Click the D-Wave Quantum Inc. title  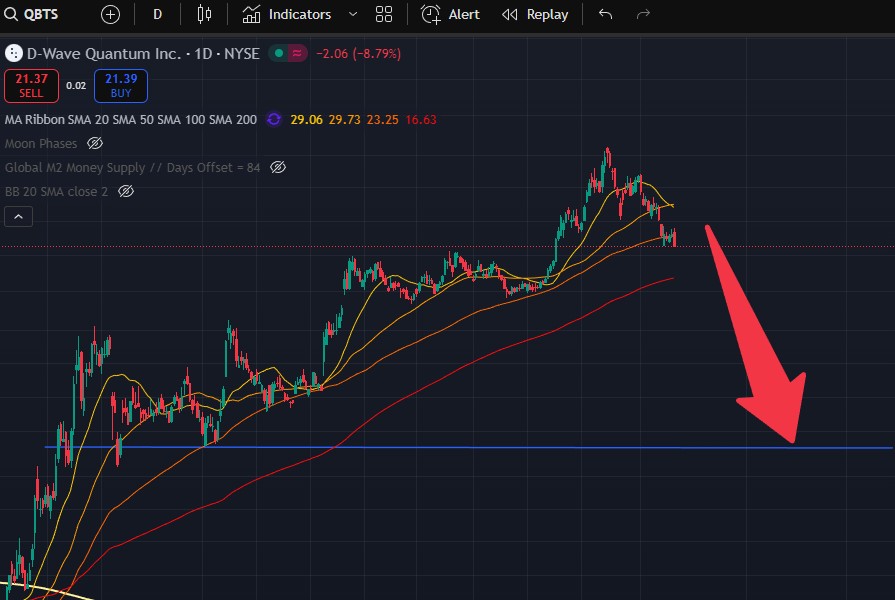[x=143, y=54]
